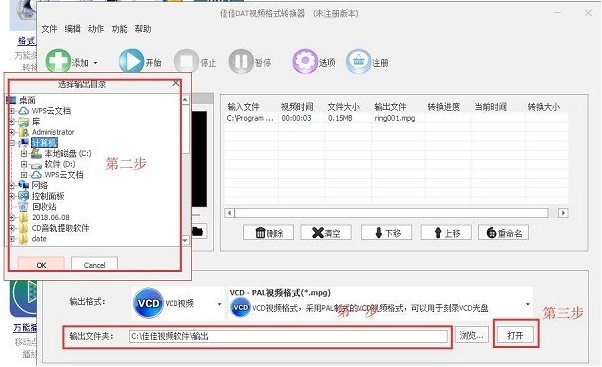Close the 选择输出目录 dialog
The height and width of the screenshot is (367, 602).
[176, 83]
